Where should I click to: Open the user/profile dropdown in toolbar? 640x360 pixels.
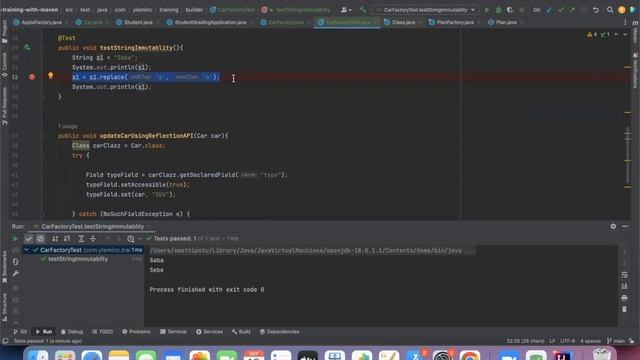coord(346,10)
